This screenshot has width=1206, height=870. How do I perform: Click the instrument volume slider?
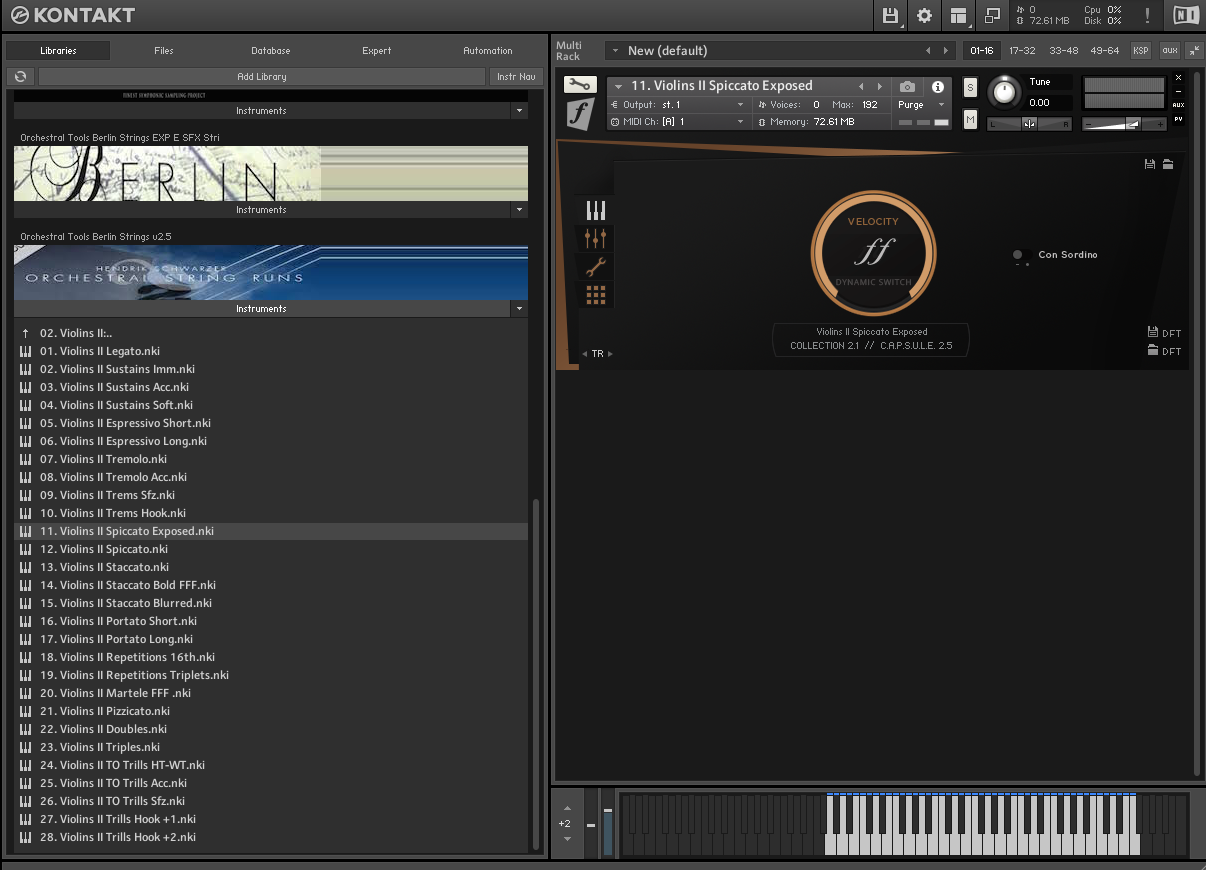click(x=1125, y=124)
